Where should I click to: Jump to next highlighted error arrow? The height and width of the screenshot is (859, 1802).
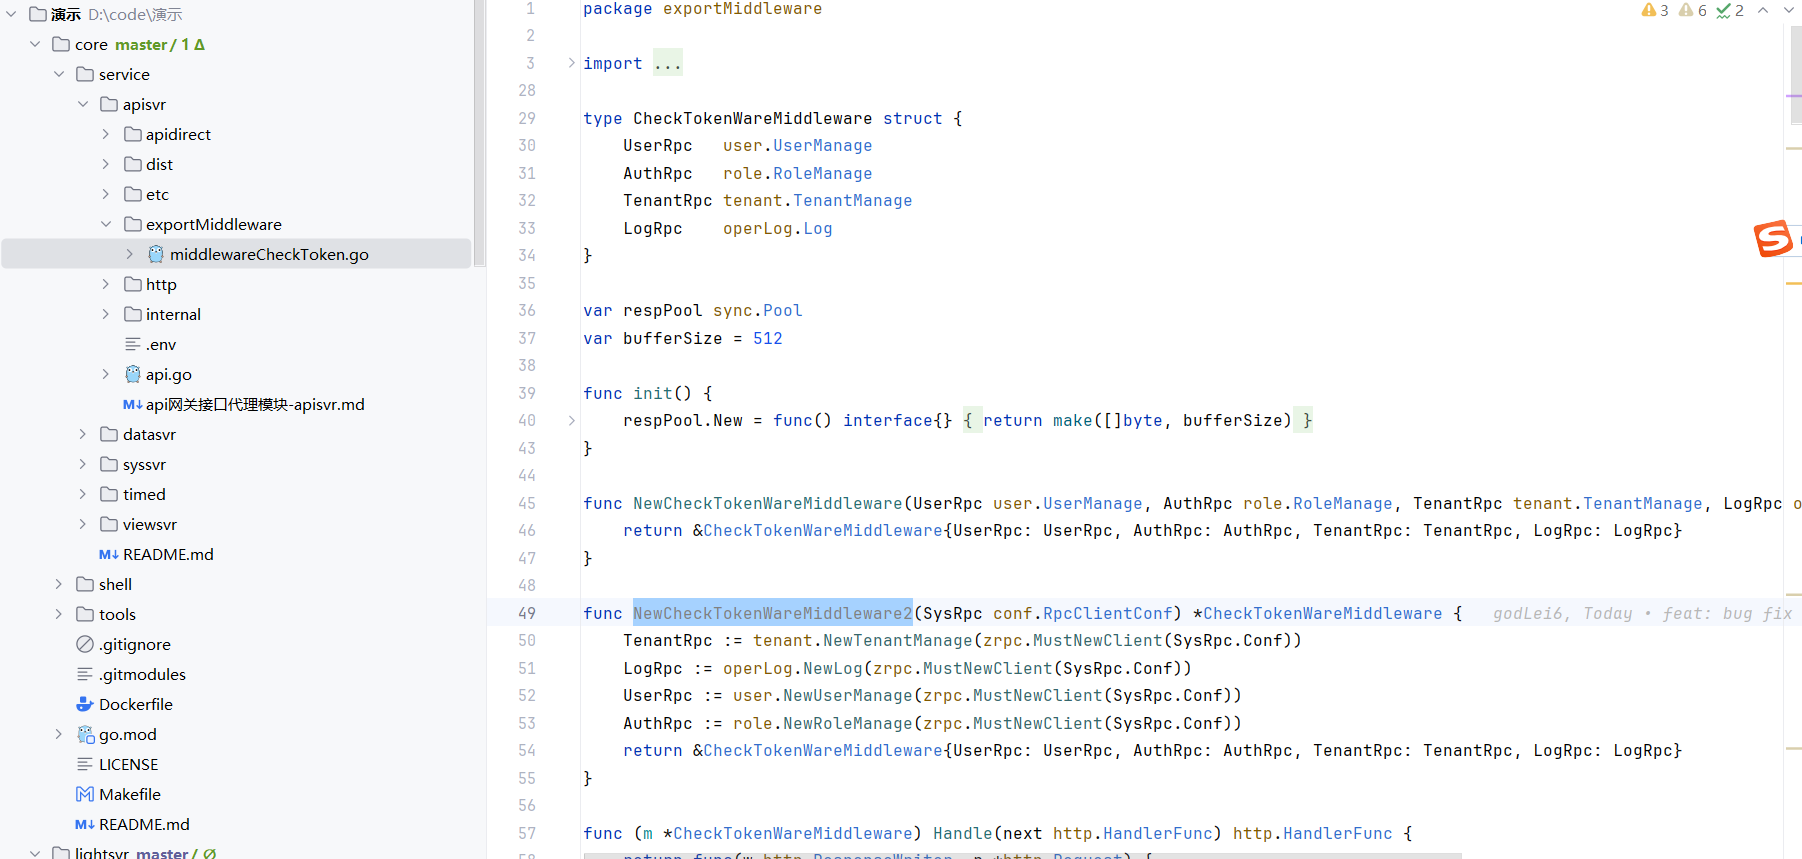[x=1788, y=10]
